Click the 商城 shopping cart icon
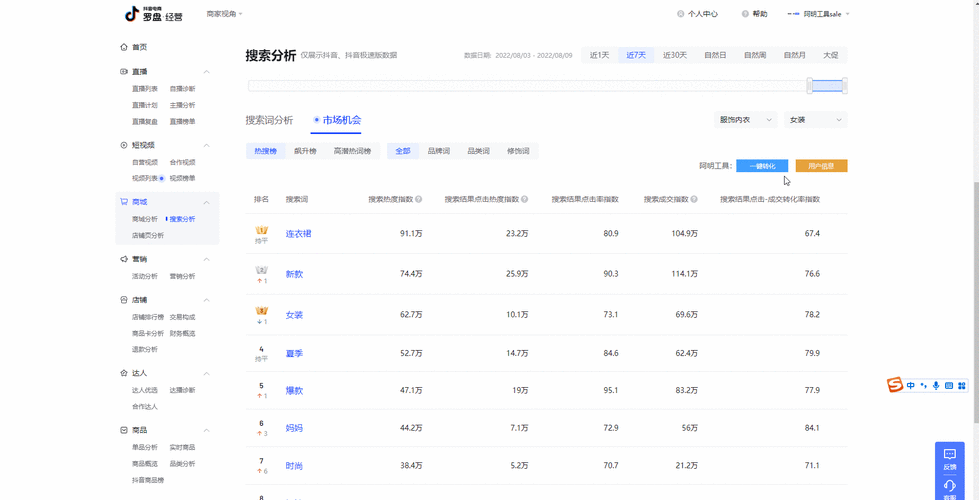Screen dimensions: 979x500 pos(124,202)
